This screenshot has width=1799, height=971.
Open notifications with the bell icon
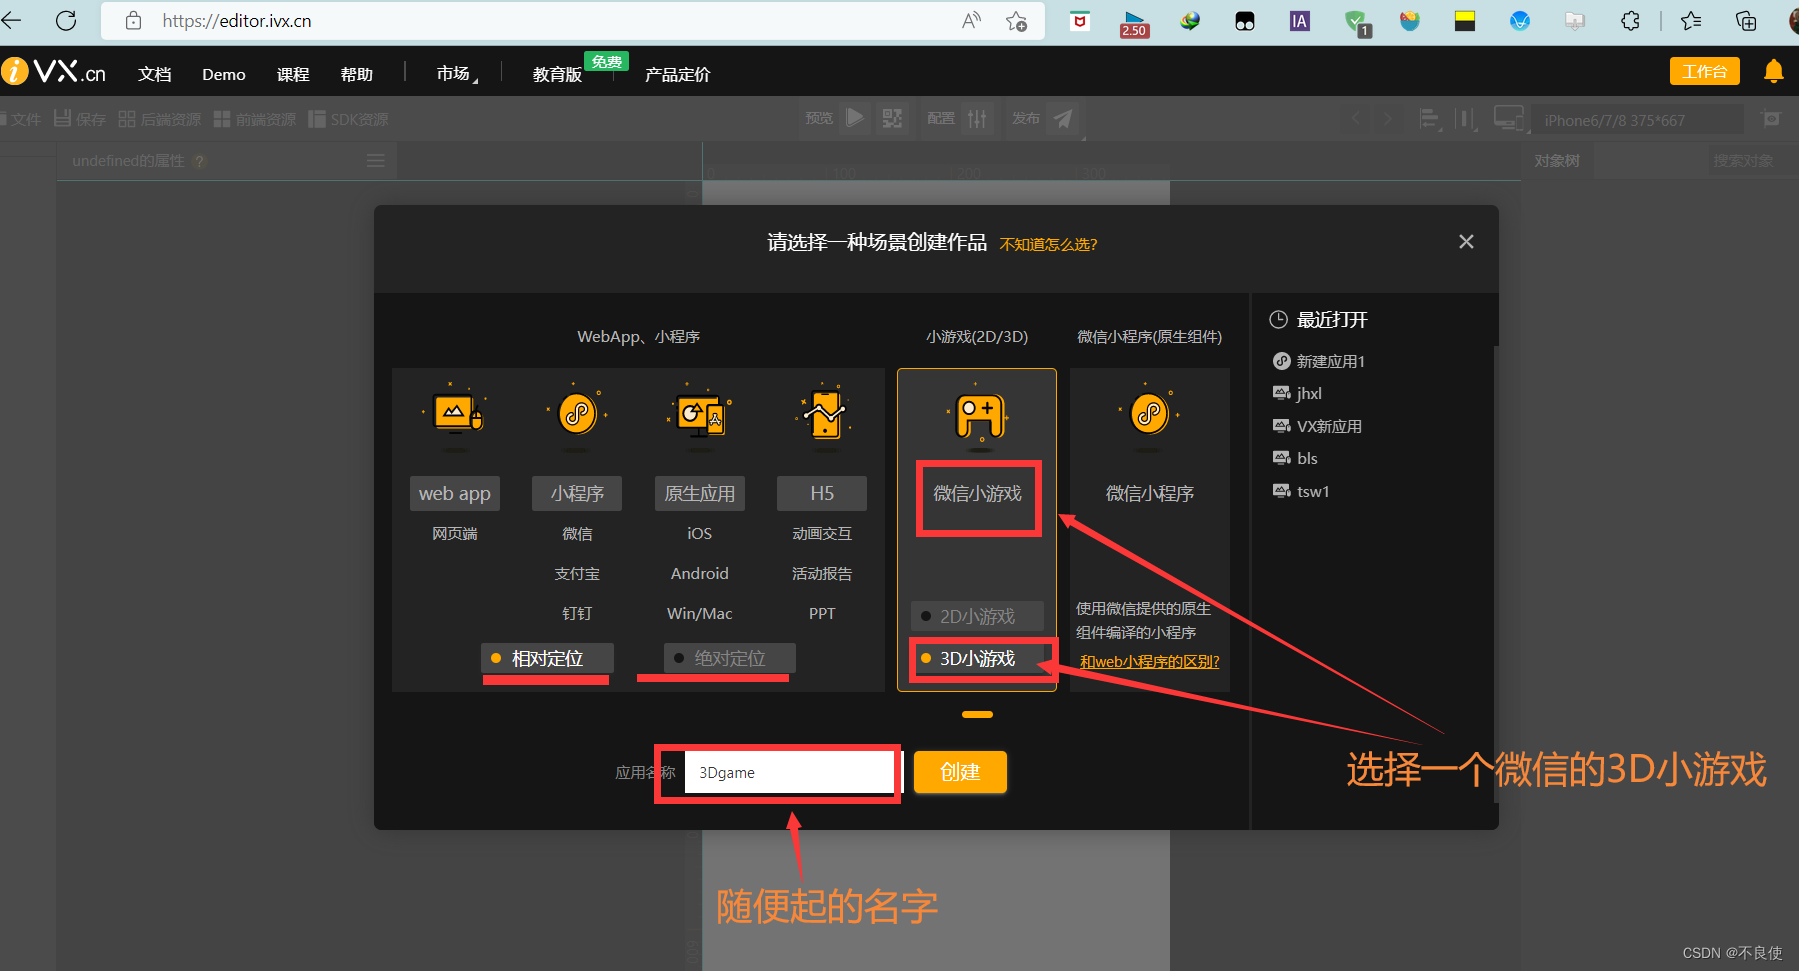pyautogui.click(x=1774, y=71)
